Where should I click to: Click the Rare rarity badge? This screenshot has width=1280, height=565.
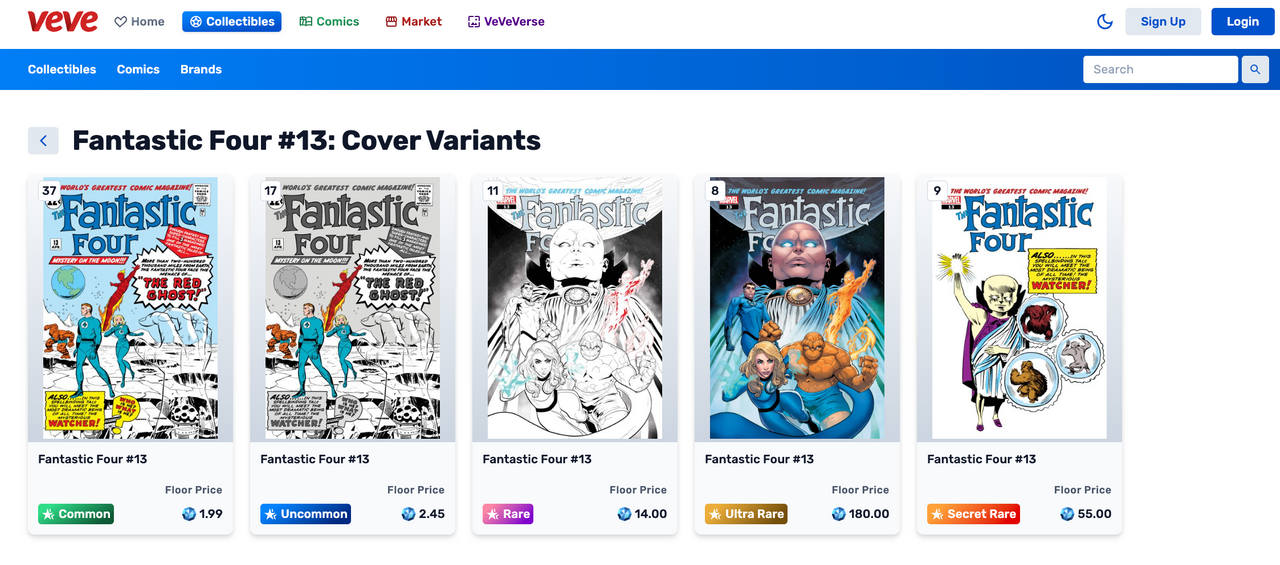(508, 514)
